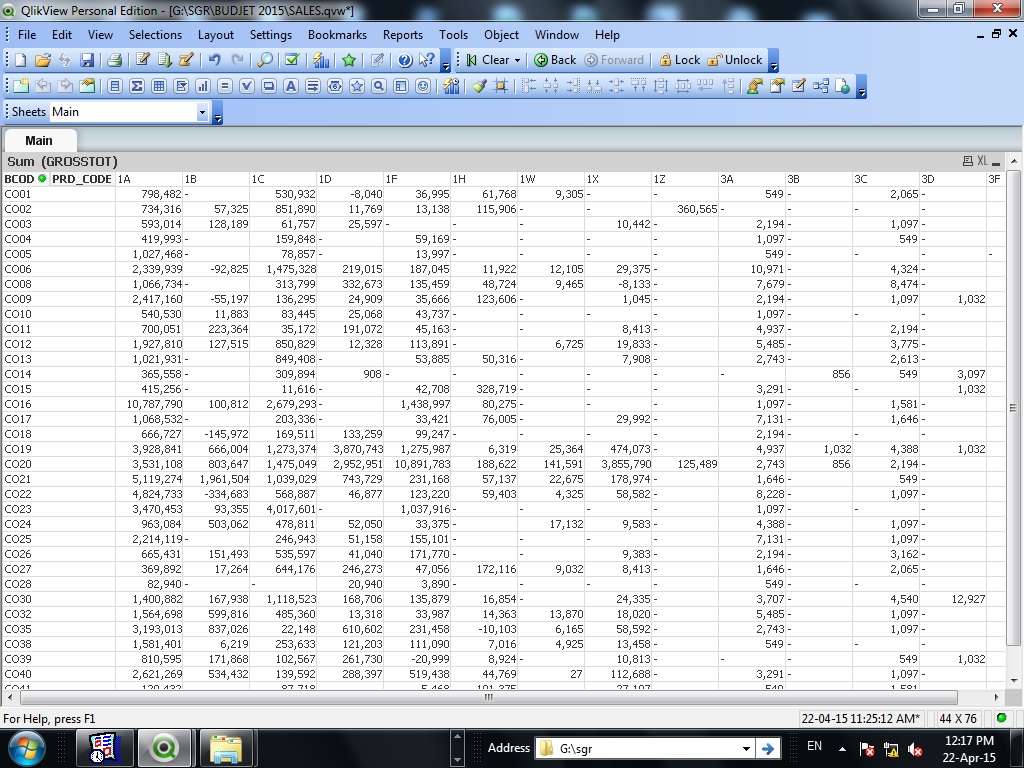Send pivot table to Excel (XL)
The width and height of the screenshot is (1024, 768).
(981, 161)
